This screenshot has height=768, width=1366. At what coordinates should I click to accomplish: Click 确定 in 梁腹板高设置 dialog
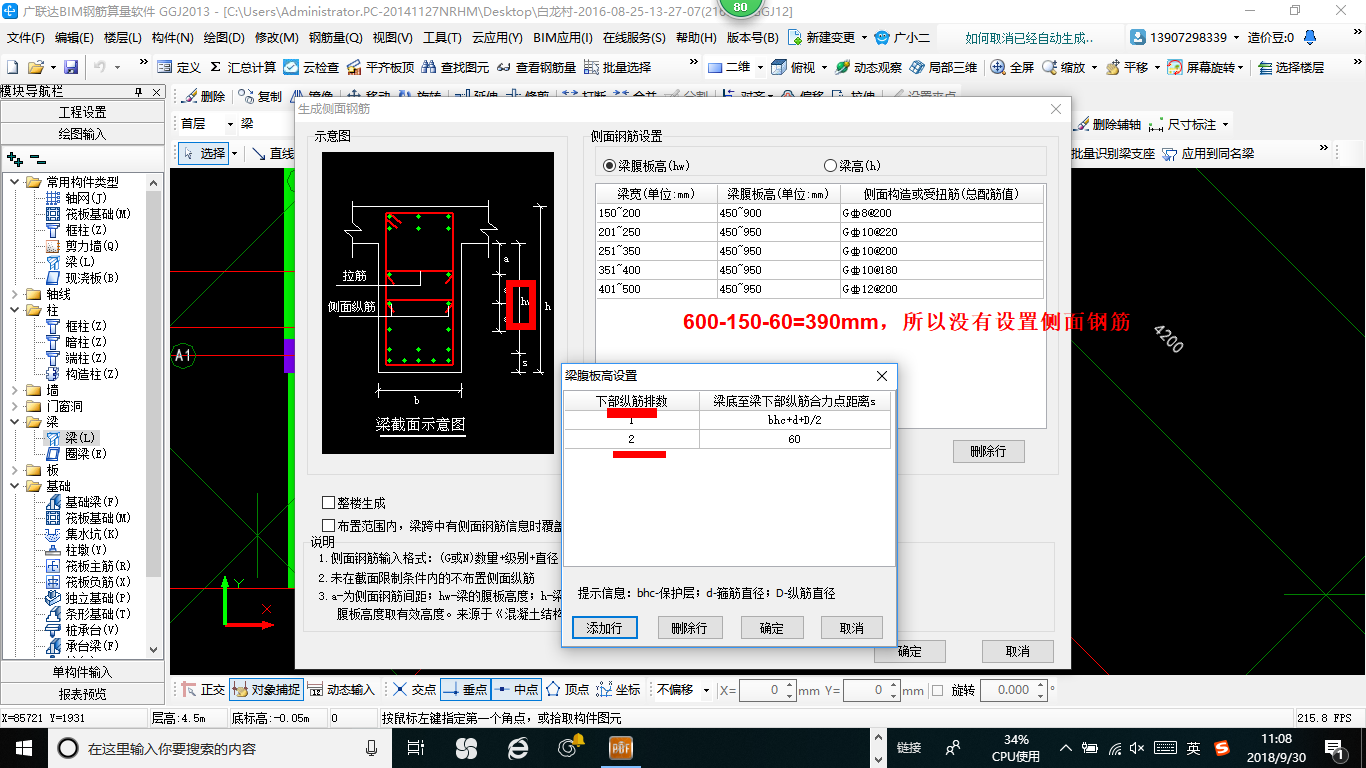pos(772,628)
